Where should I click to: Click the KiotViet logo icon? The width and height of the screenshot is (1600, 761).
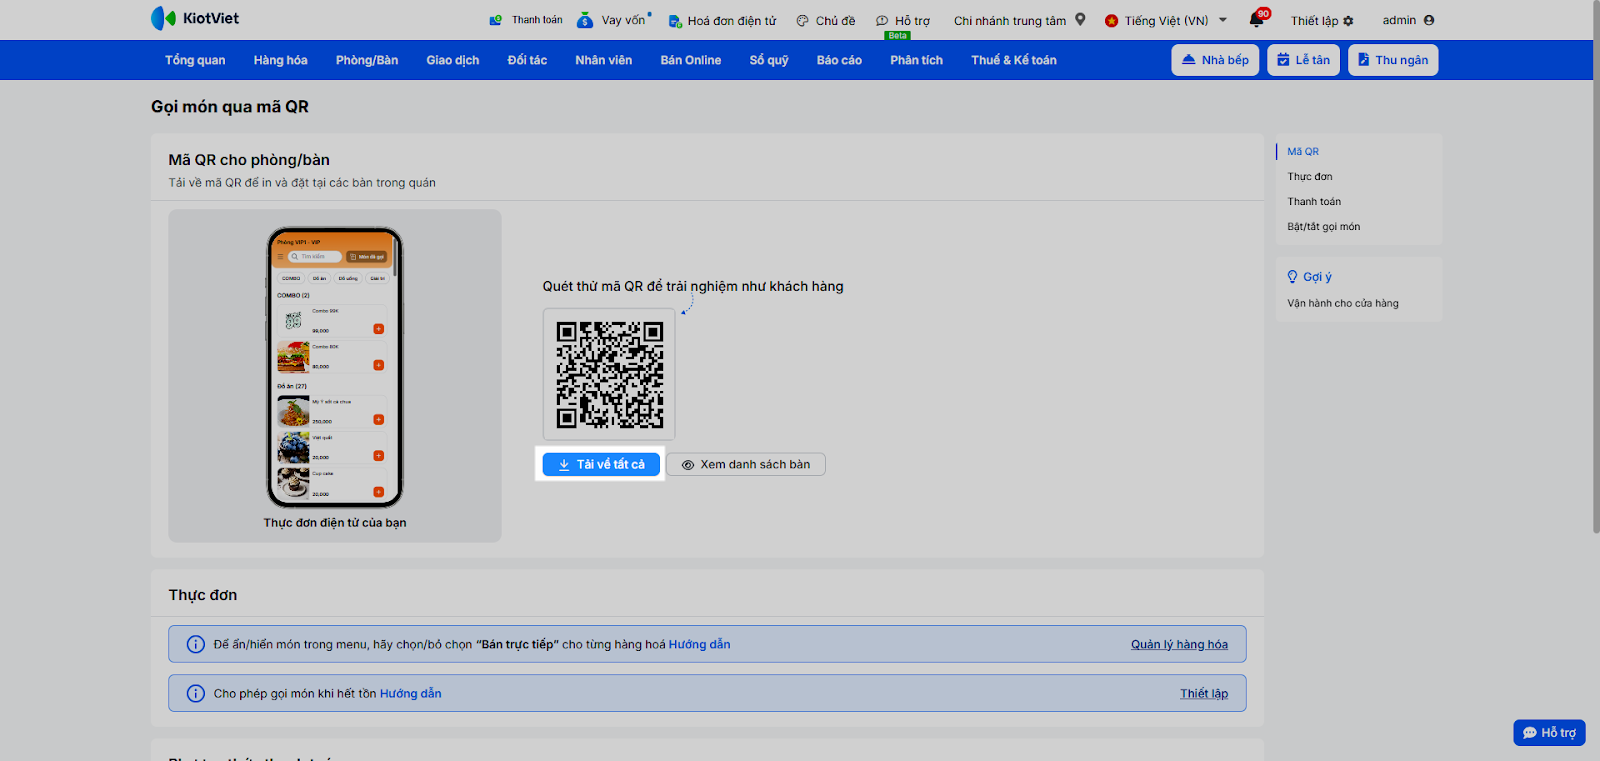[x=163, y=18]
